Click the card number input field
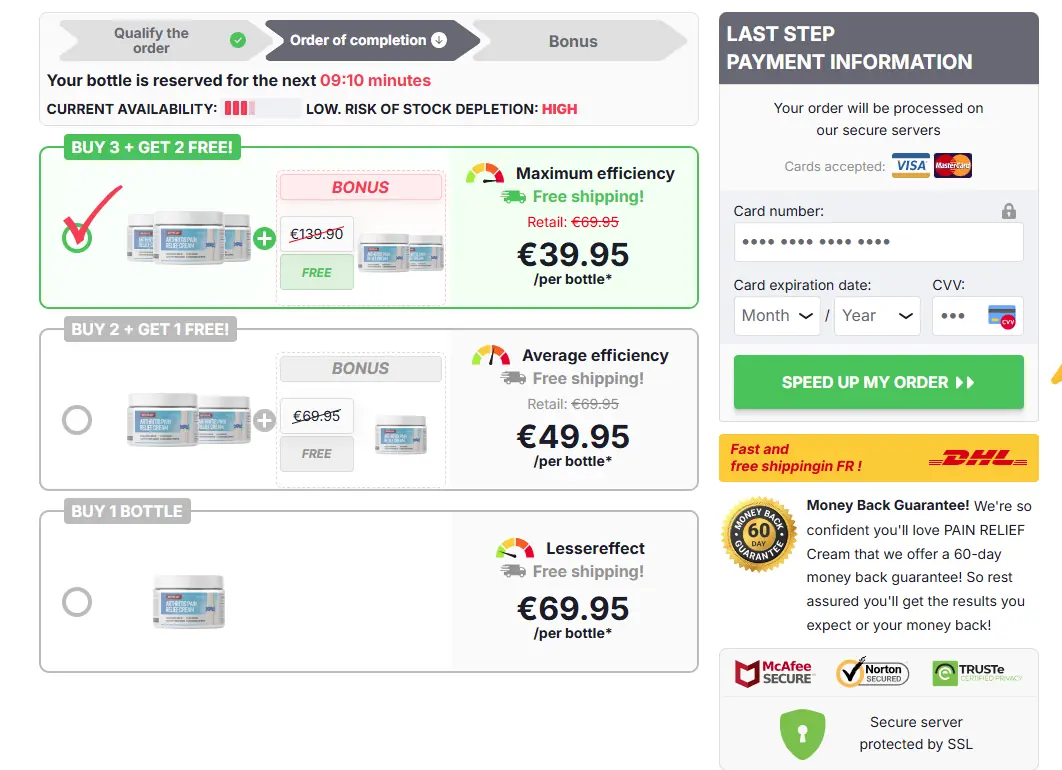The image size is (1062, 770). (x=878, y=242)
